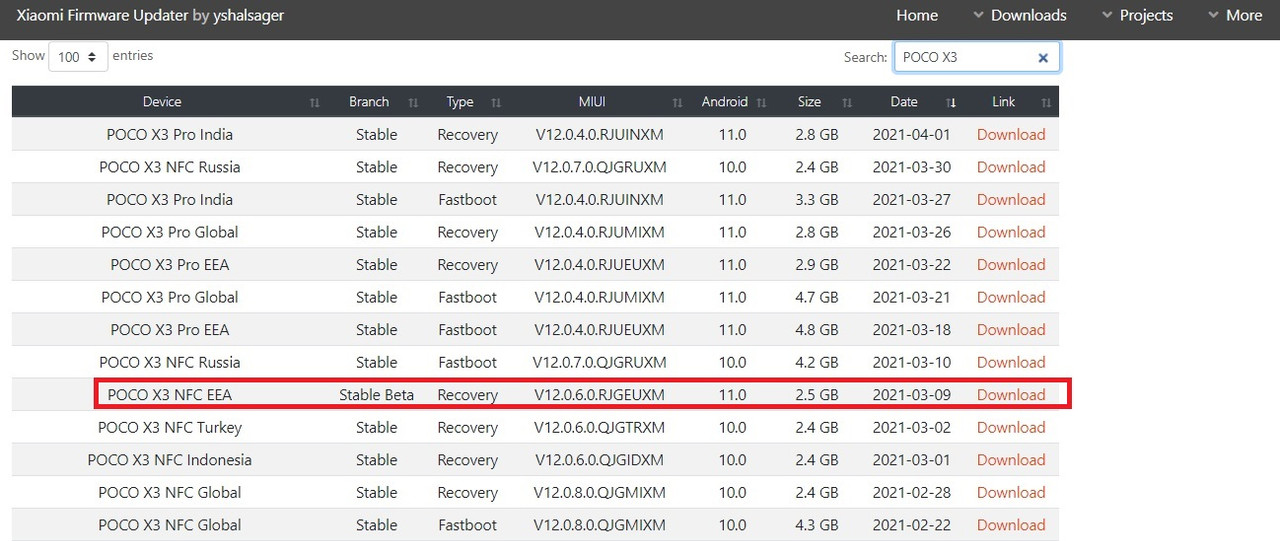Download POCO X3 Pro EEA Fastboot 2021-03-18

pyautogui.click(x=1011, y=329)
